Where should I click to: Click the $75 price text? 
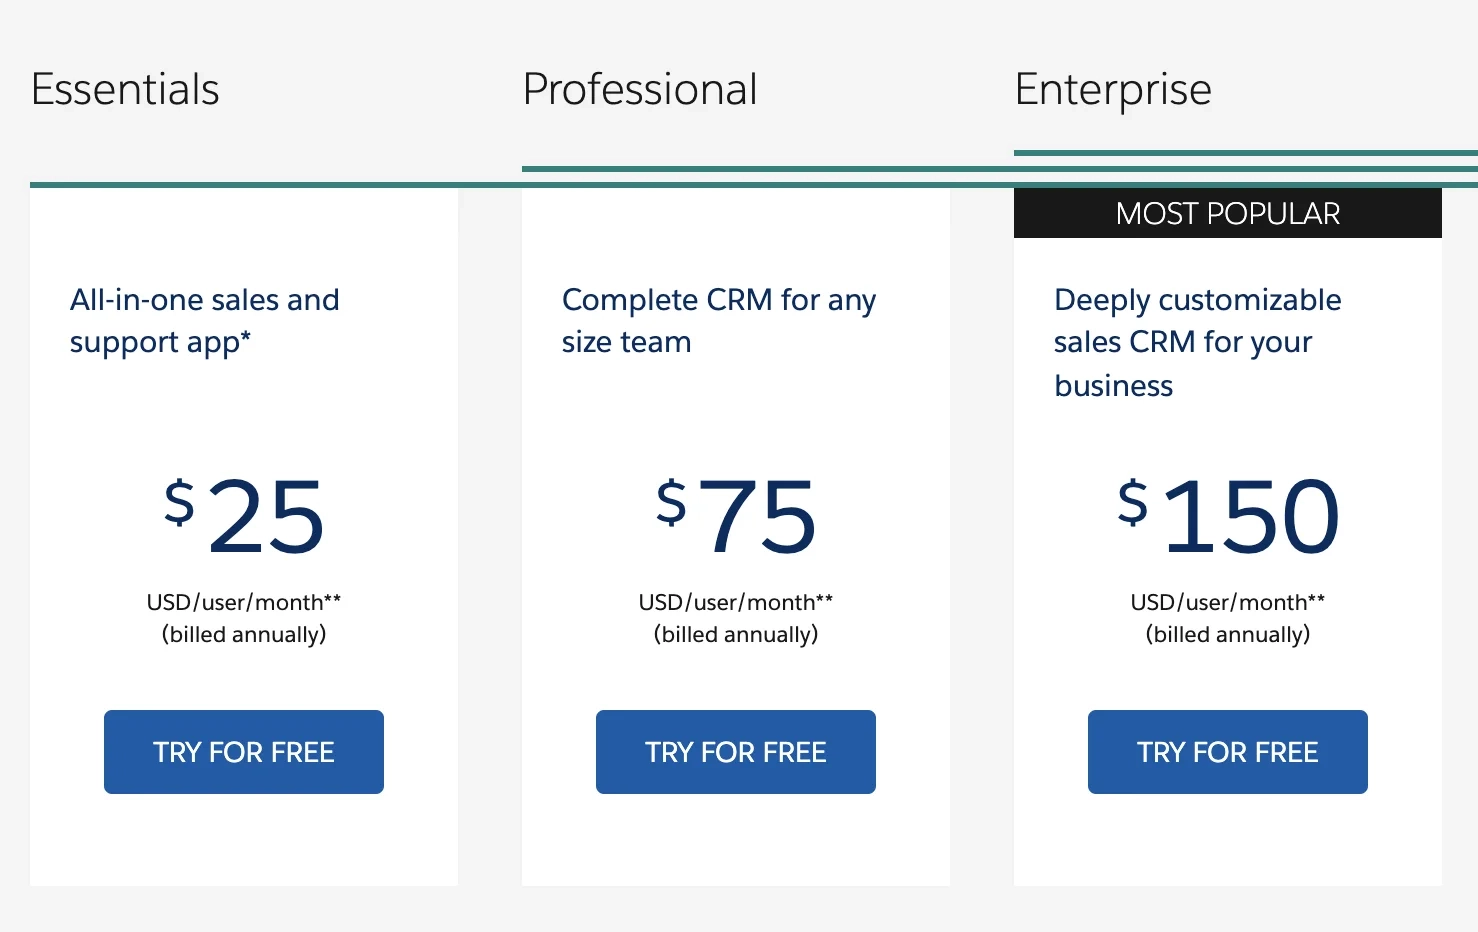pos(737,515)
